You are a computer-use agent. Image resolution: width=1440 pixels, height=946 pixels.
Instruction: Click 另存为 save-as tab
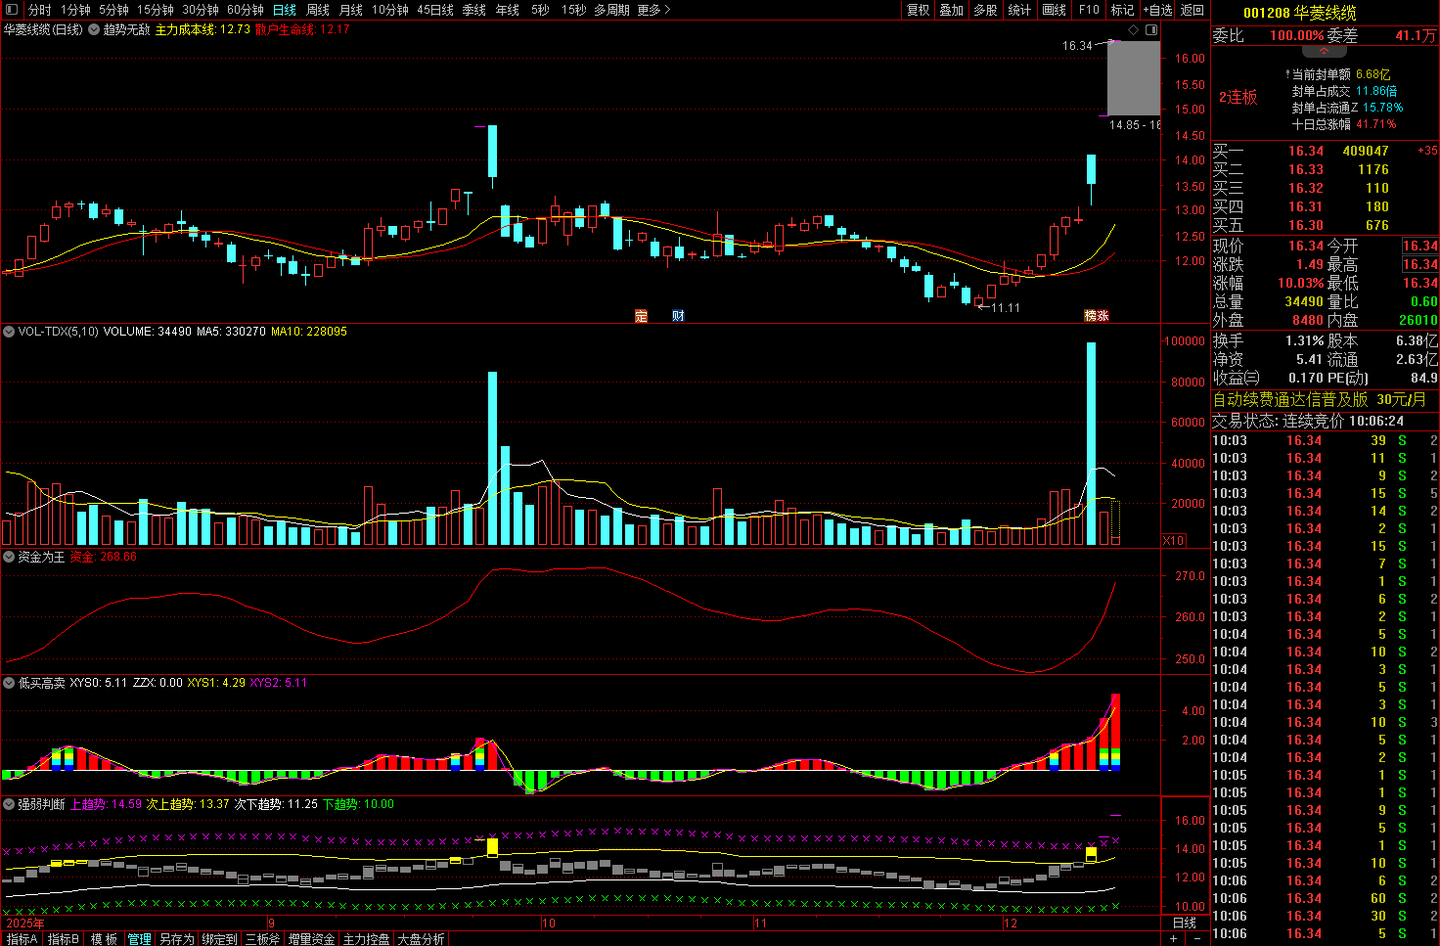(x=177, y=939)
